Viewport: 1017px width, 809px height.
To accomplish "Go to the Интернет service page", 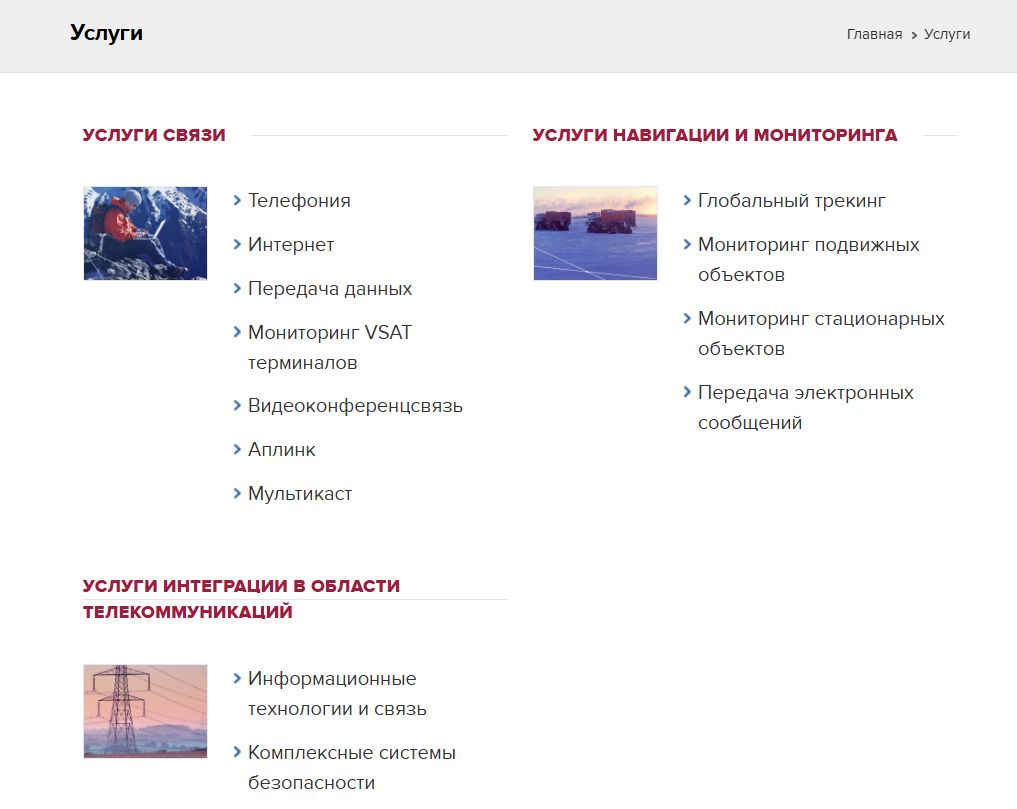I will pyautogui.click(x=291, y=245).
